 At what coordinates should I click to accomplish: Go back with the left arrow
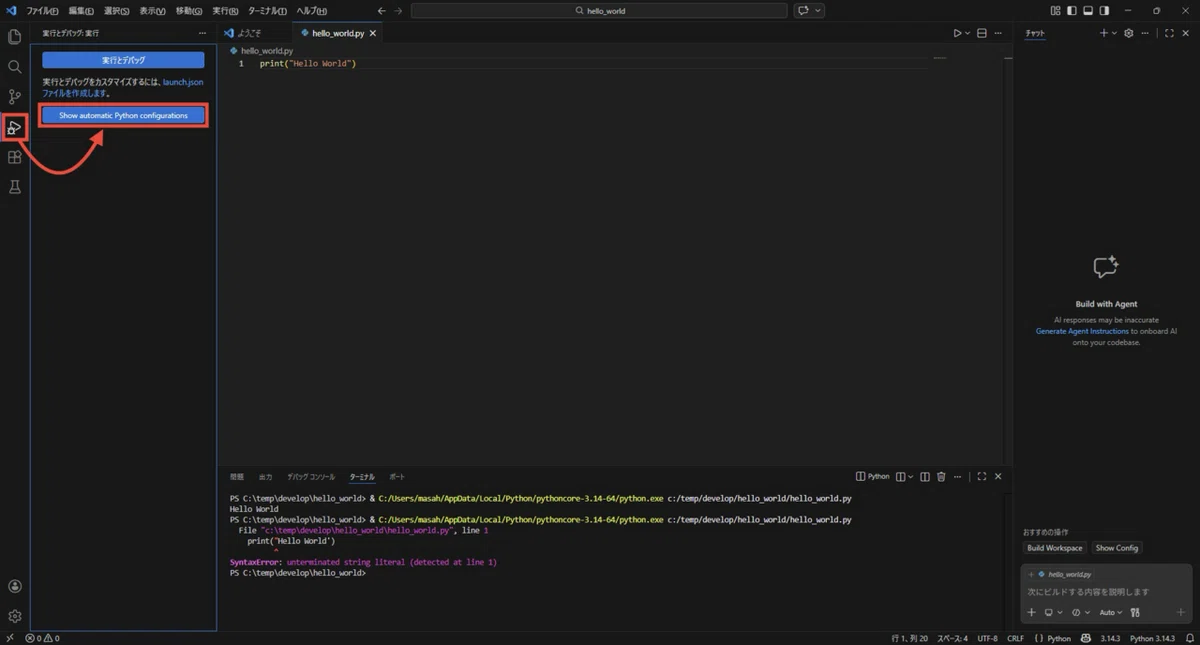pos(381,10)
